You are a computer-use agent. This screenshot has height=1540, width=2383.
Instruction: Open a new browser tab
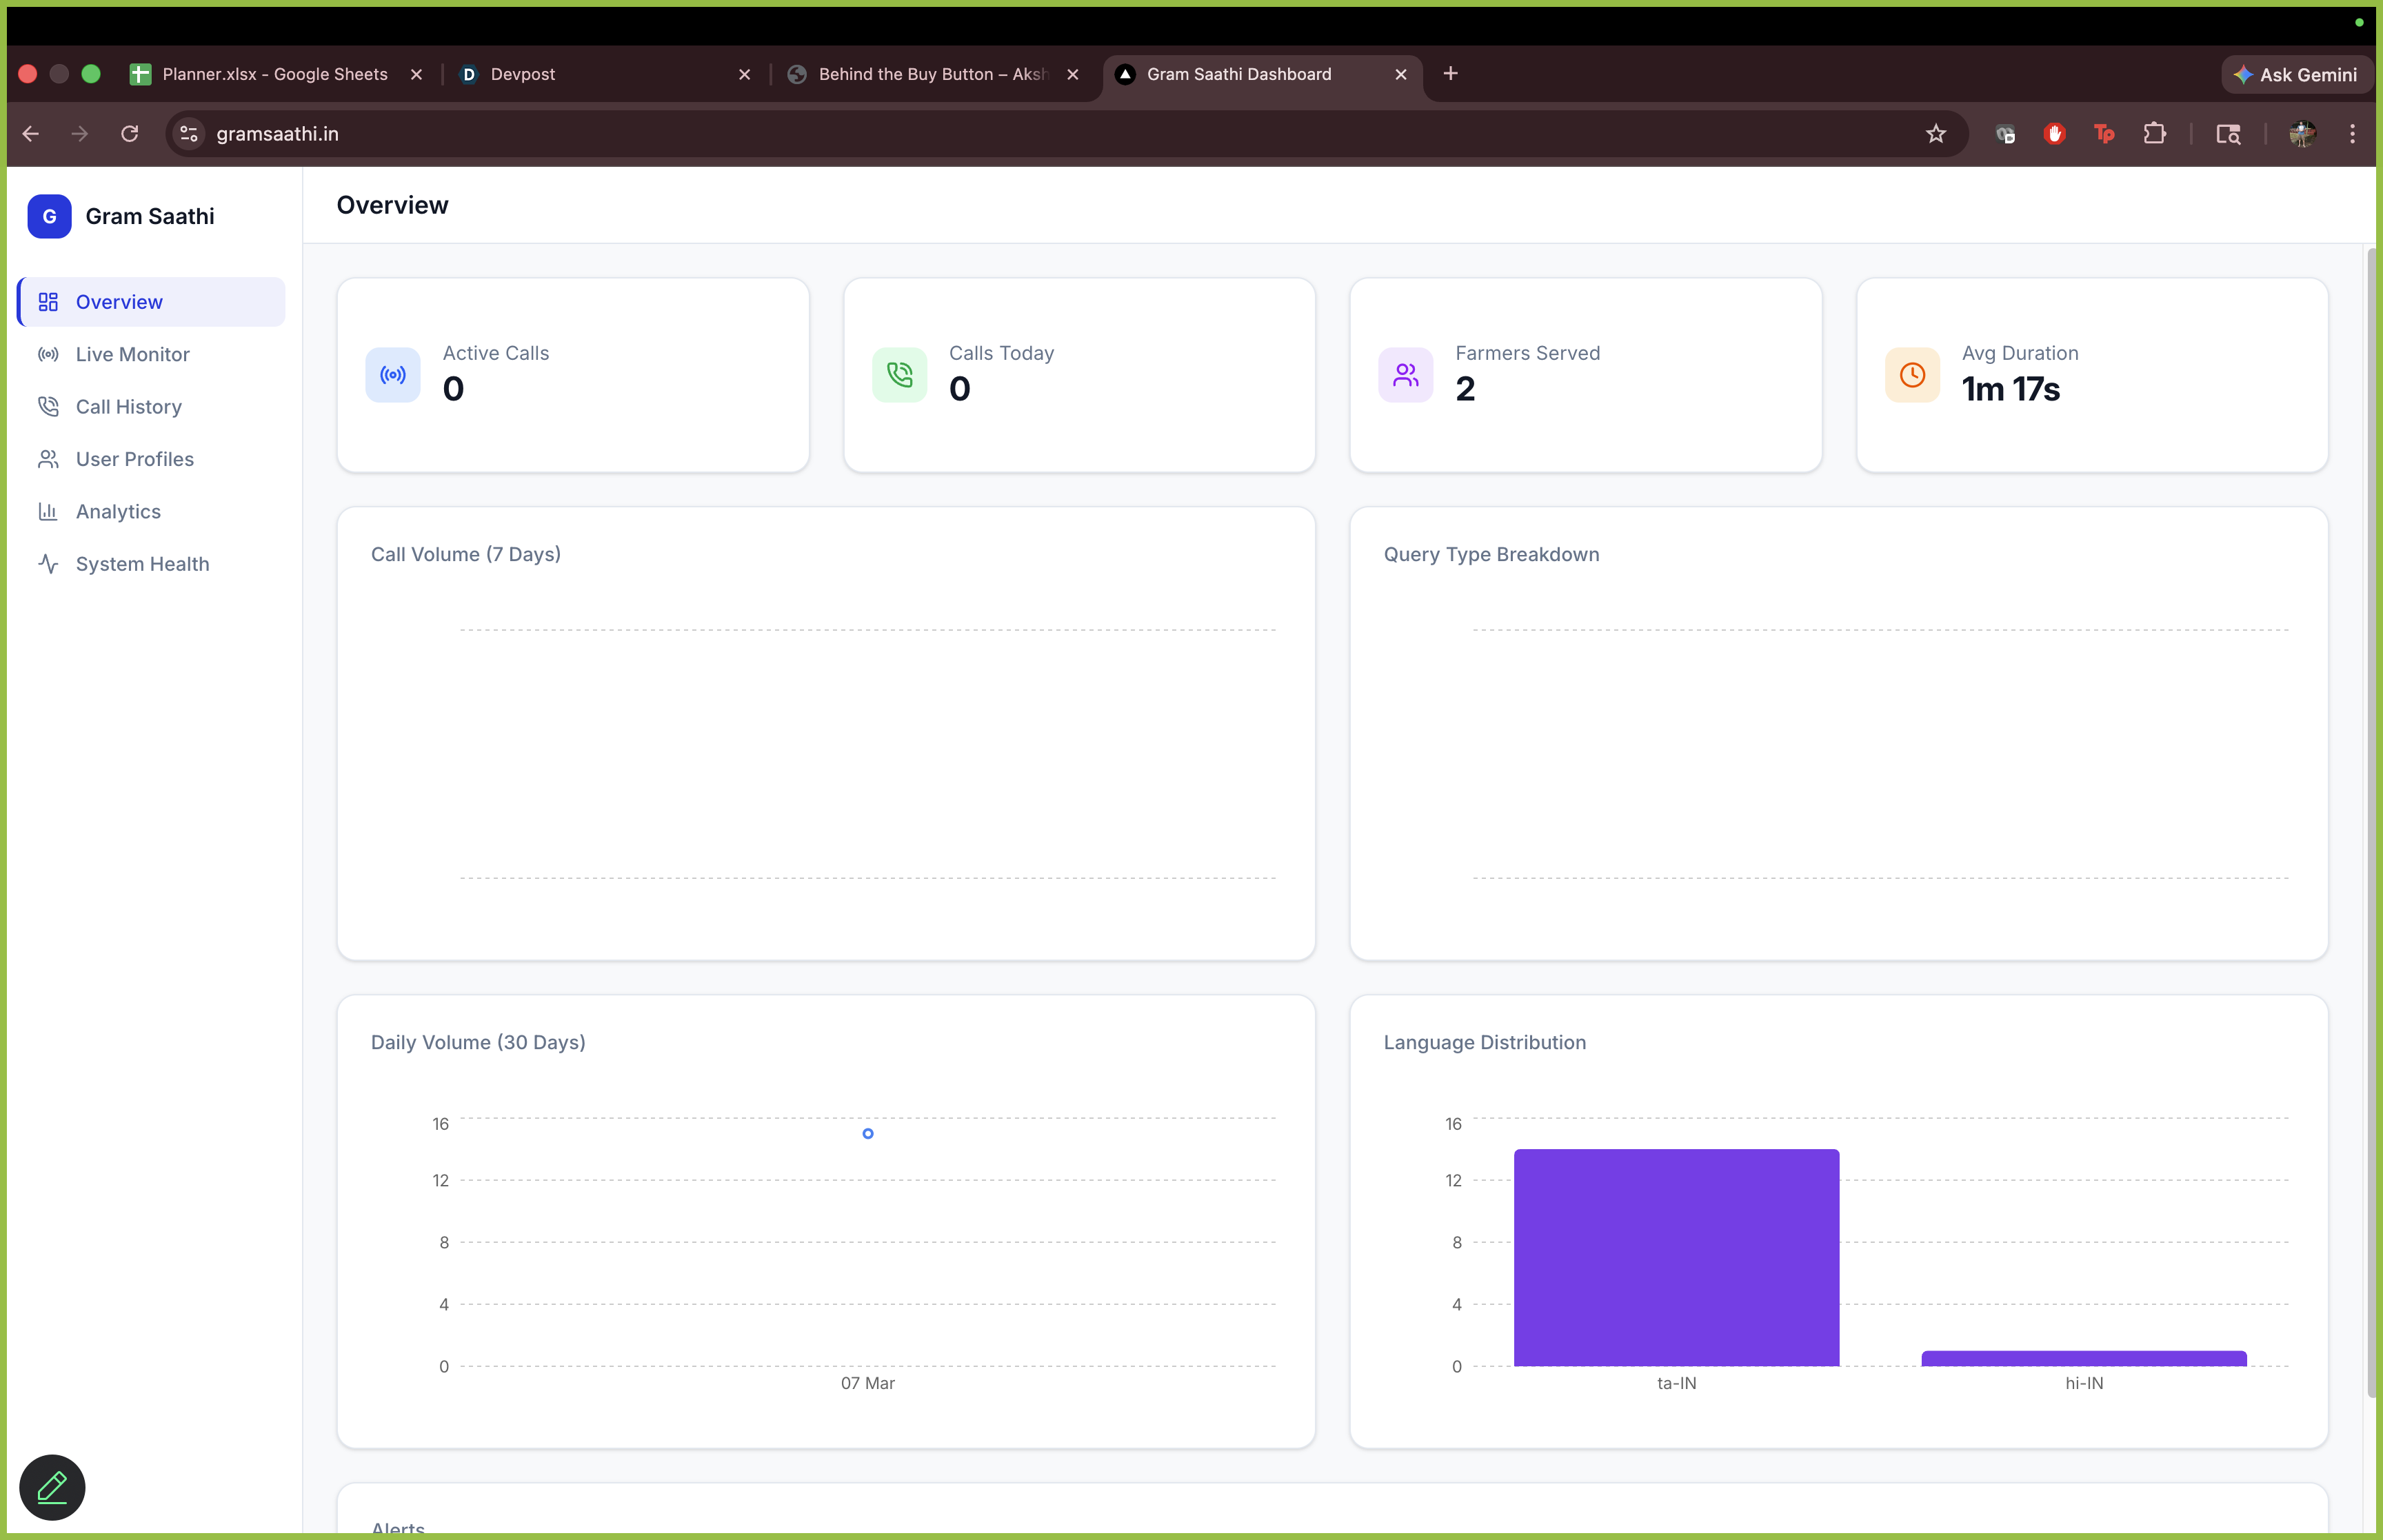coord(1450,74)
